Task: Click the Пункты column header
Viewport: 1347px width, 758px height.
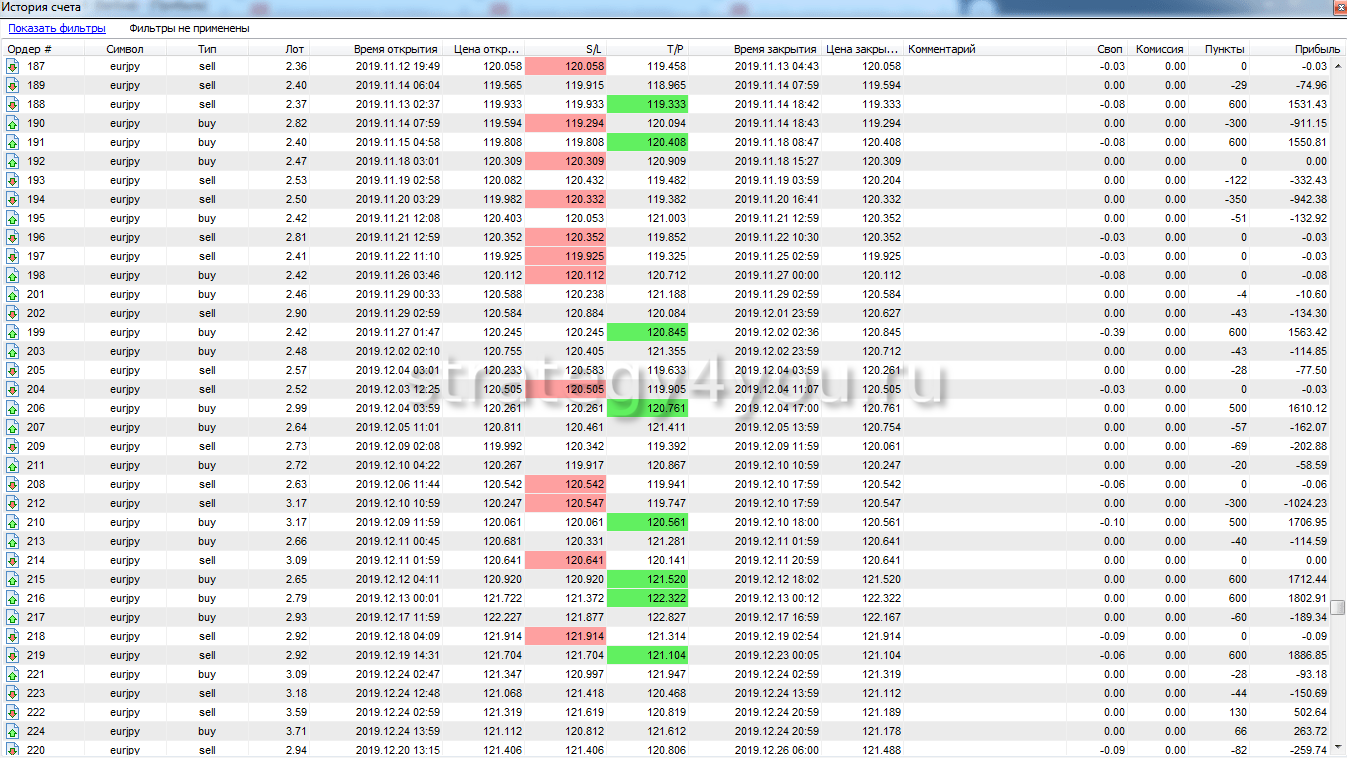Action: (1224, 49)
